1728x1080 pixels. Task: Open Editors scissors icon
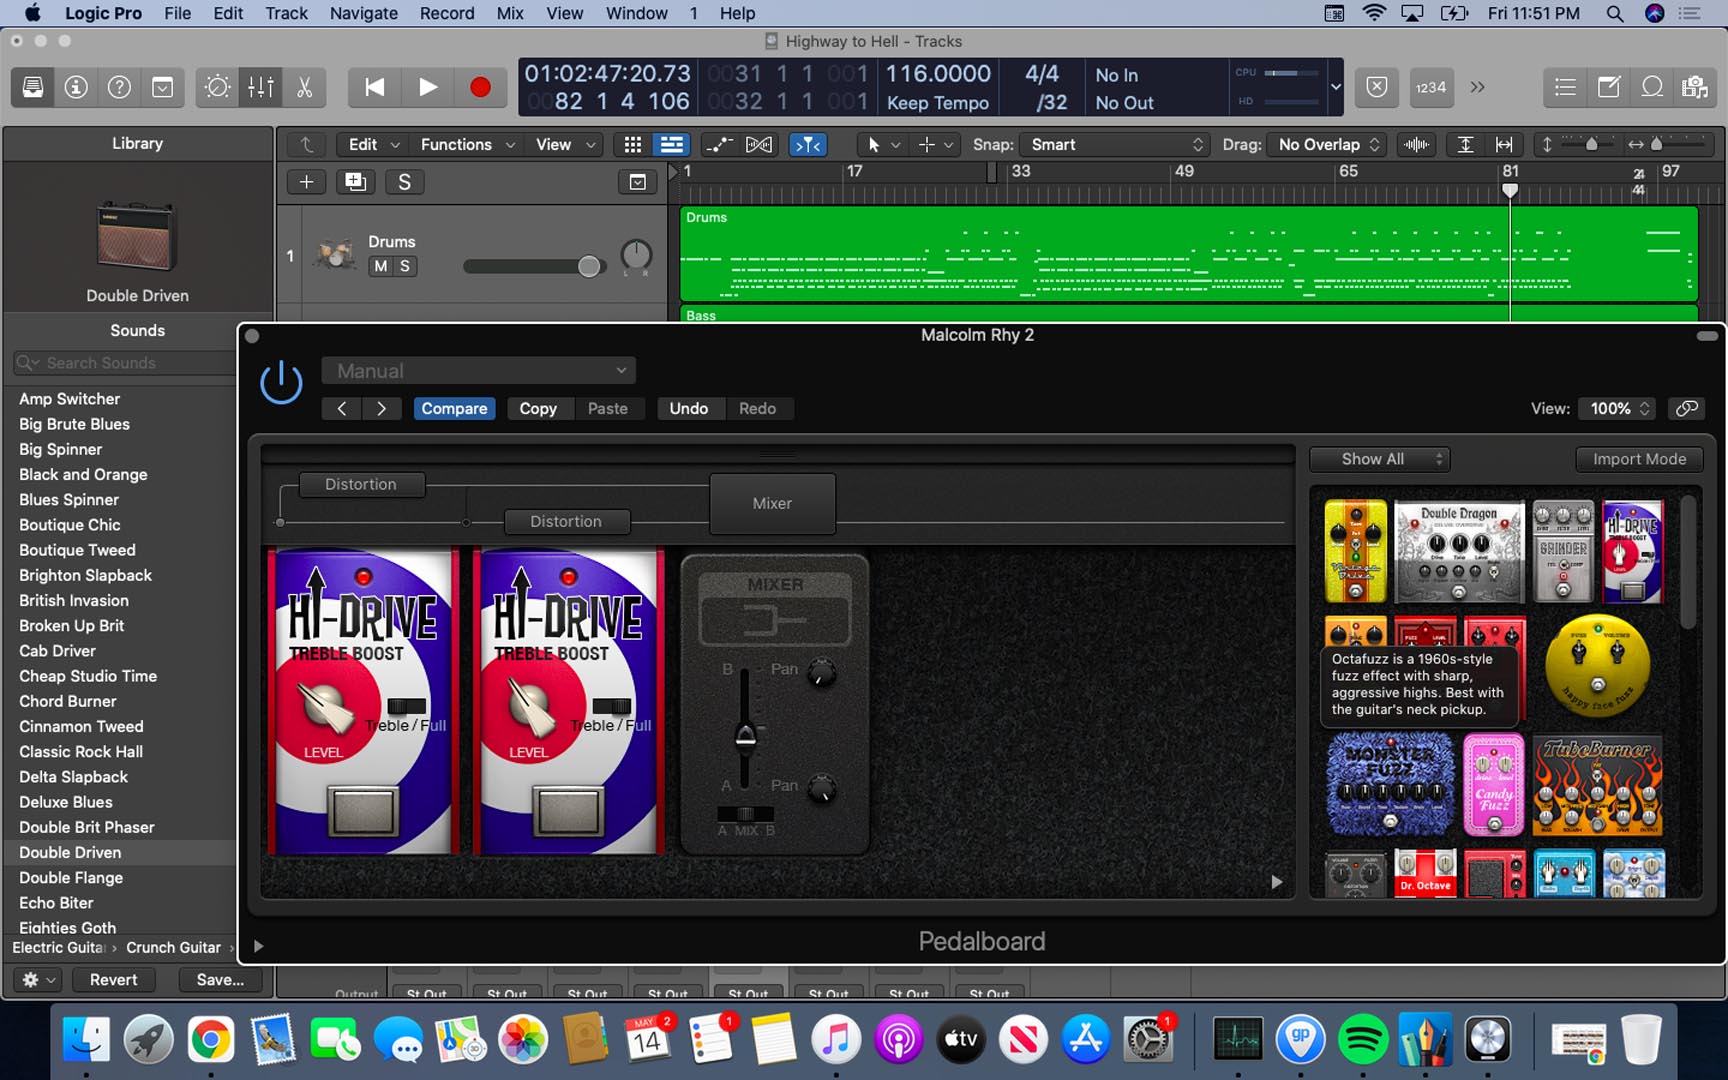point(305,87)
